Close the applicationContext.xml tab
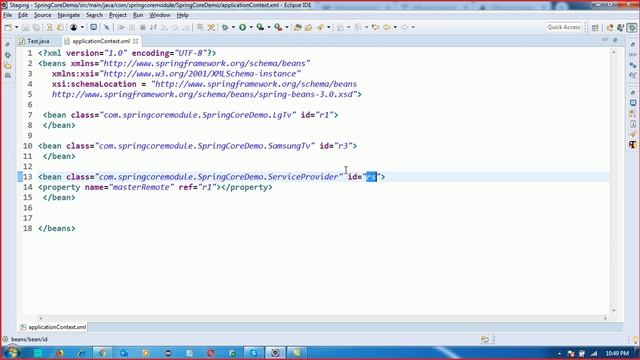The image size is (640, 360). pos(136,41)
